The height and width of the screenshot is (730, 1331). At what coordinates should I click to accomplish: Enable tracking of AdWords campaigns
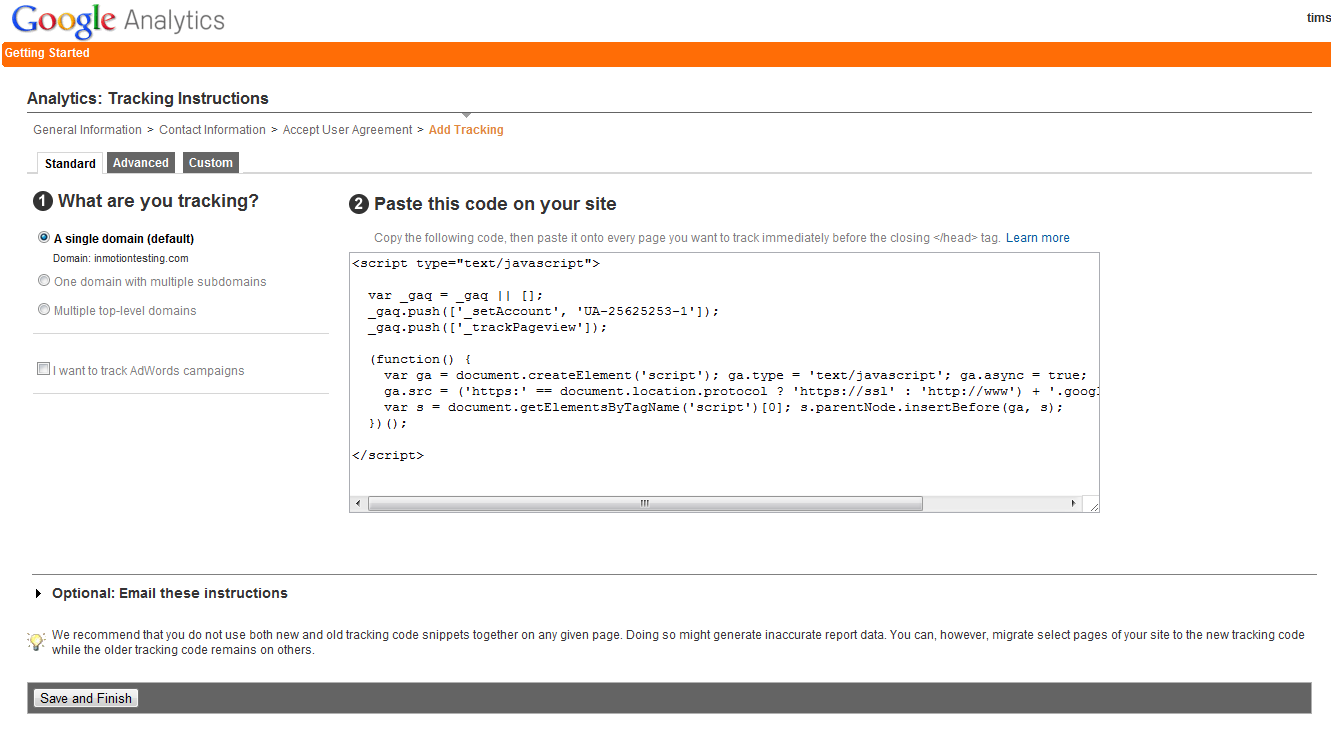click(x=43, y=368)
